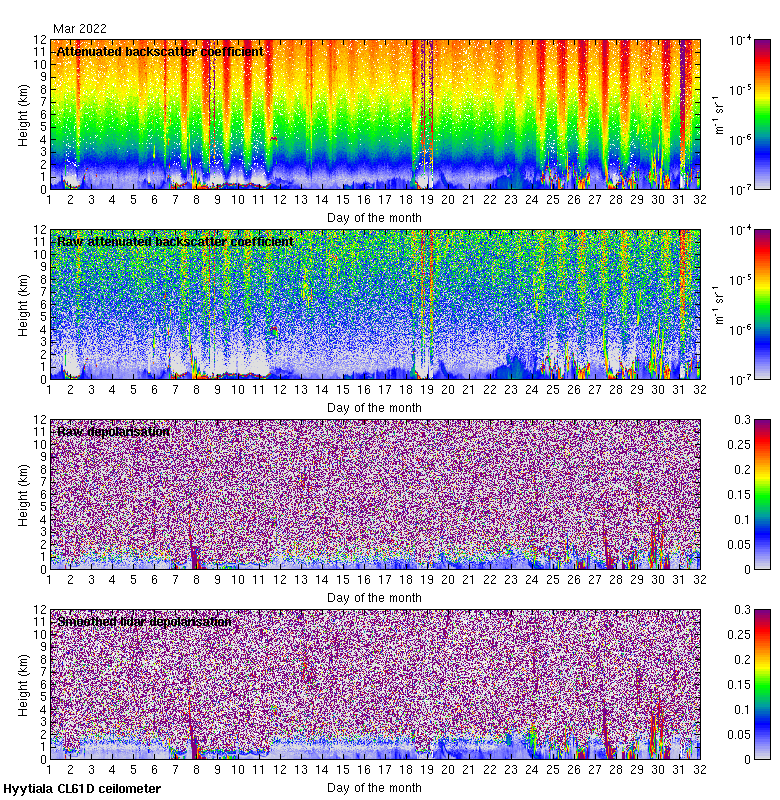Click day 32 tick under the smoothed depolarisation plot

pyautogui.click(x=700, y=769)
